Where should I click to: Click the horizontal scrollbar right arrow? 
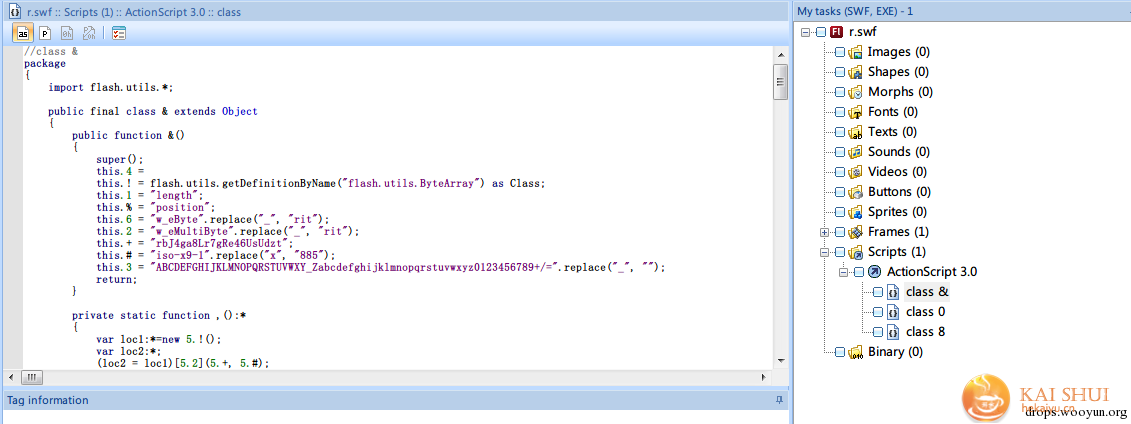pyautogui.click(x=765, y=376)
